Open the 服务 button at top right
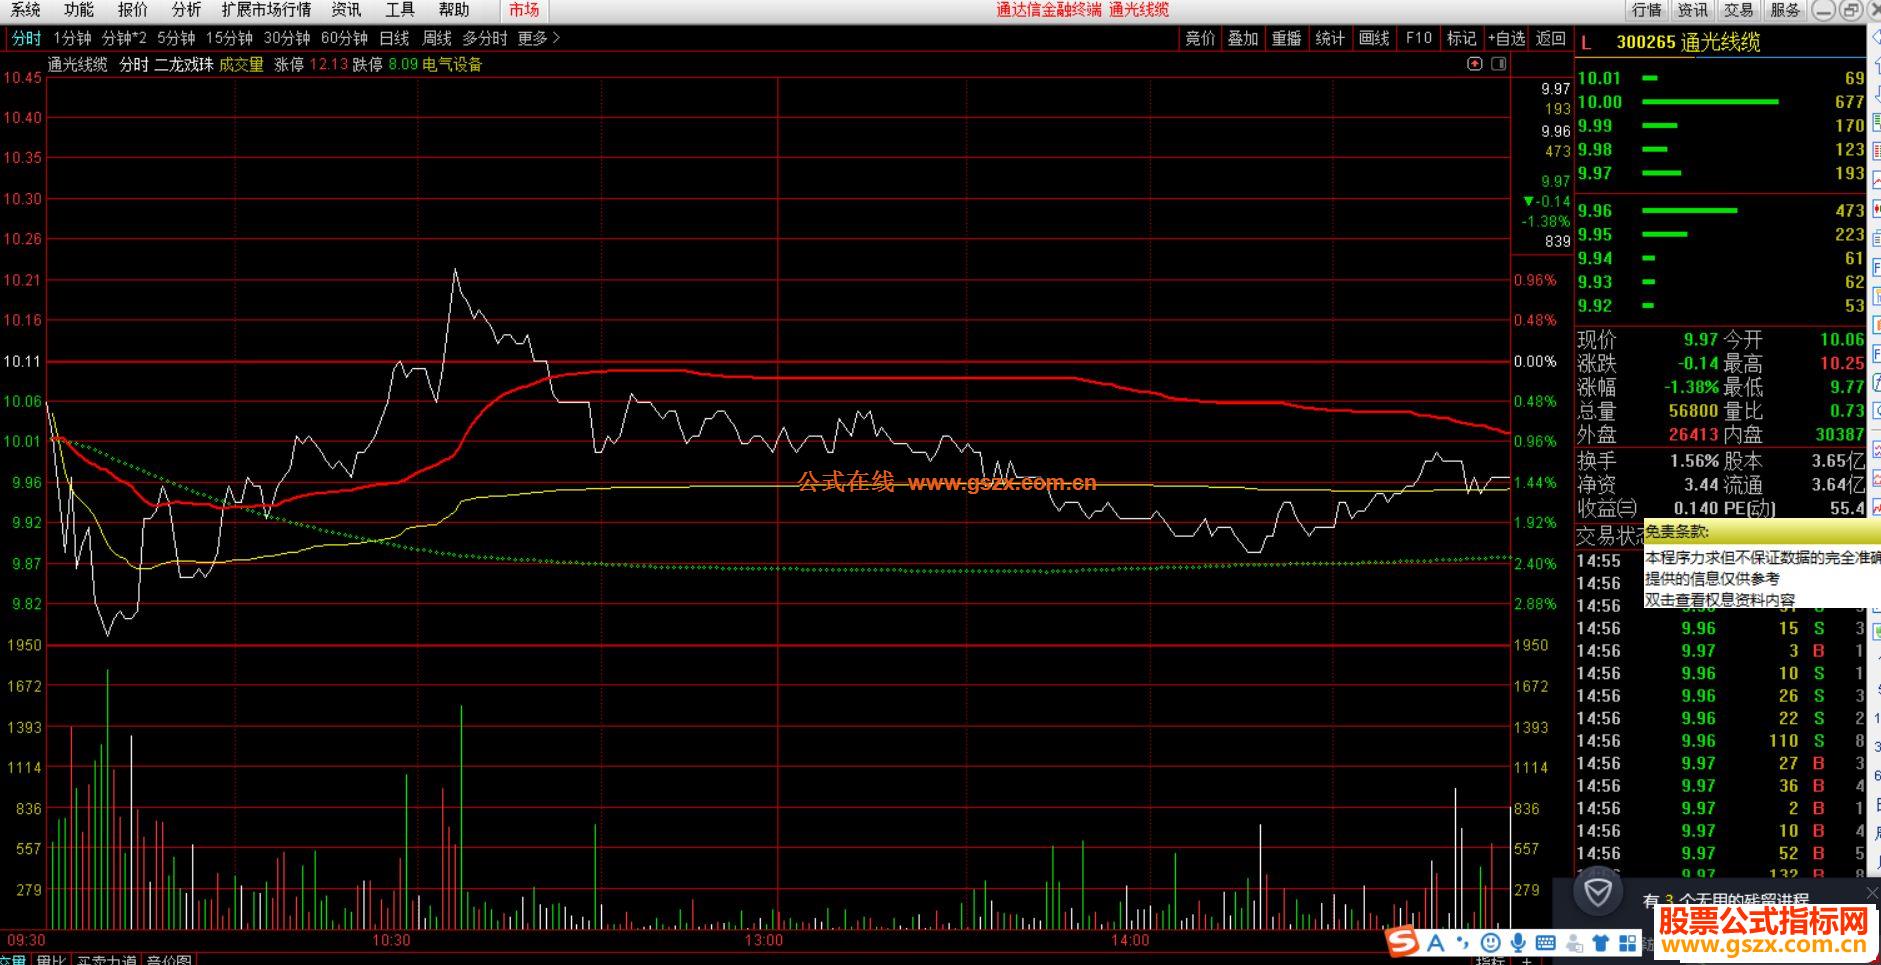 (1785, 10)
